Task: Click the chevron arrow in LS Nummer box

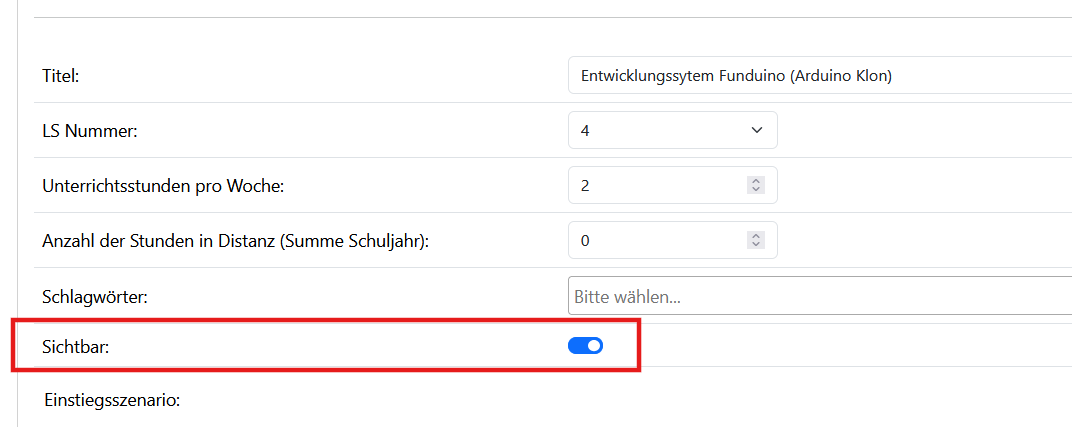Action: [x=757, y=130]
